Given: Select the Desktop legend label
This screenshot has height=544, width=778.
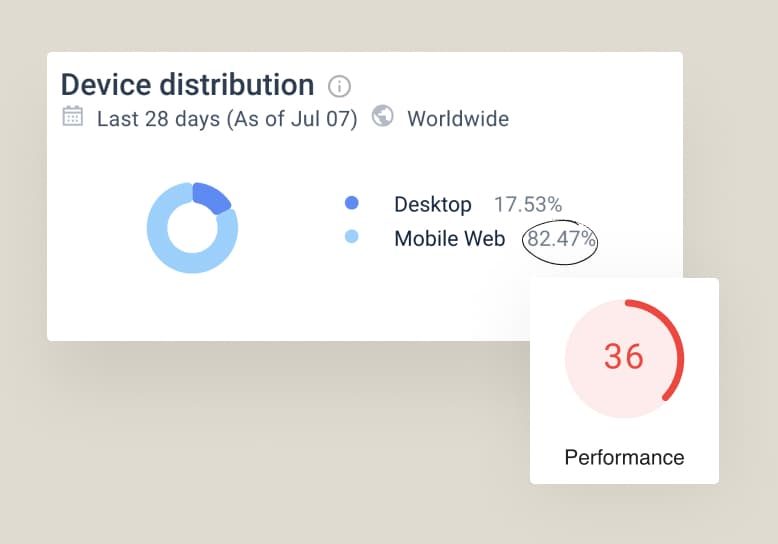Looking at the screenshot, I should tap(432, 205).
